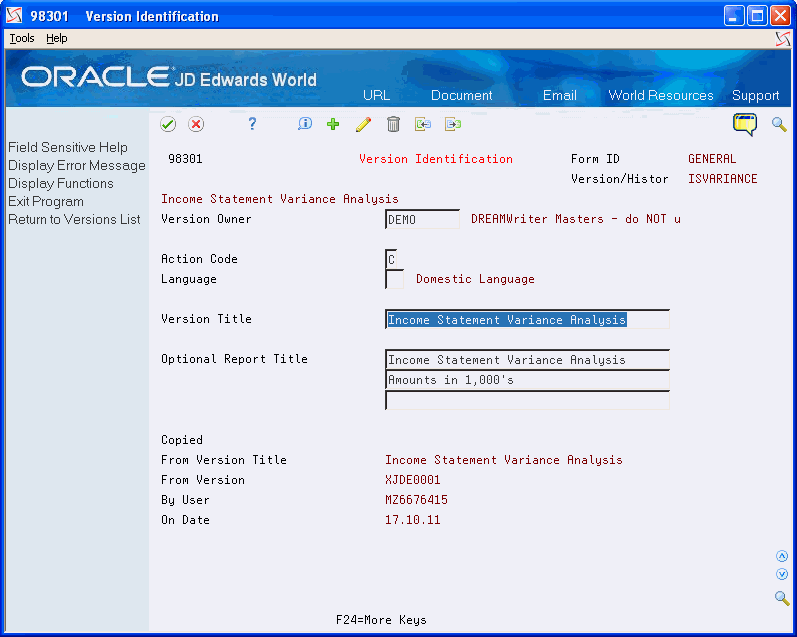Click the green checkmark OK icon
Screen dimensions: 797x637
tap(168, 124)
